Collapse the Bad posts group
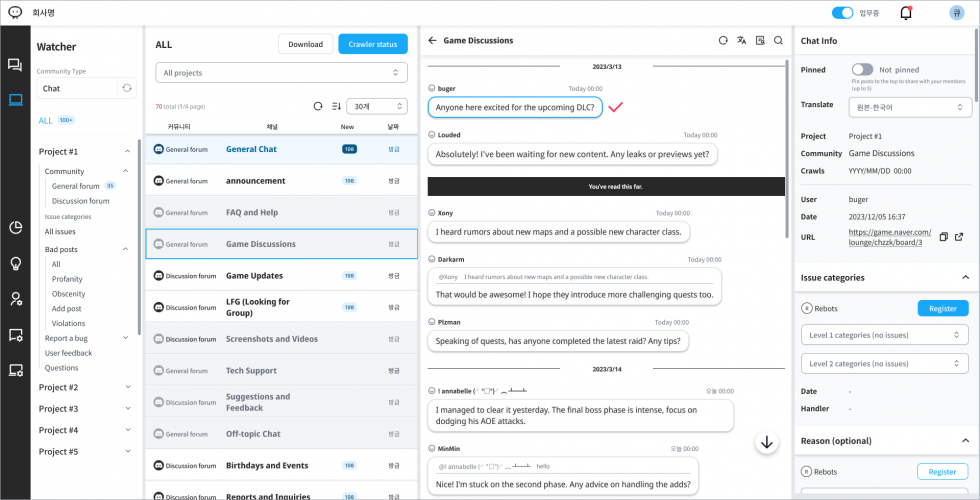Image resolution: width=980 pixels, height=500 pixels. [x=125, y=249]
